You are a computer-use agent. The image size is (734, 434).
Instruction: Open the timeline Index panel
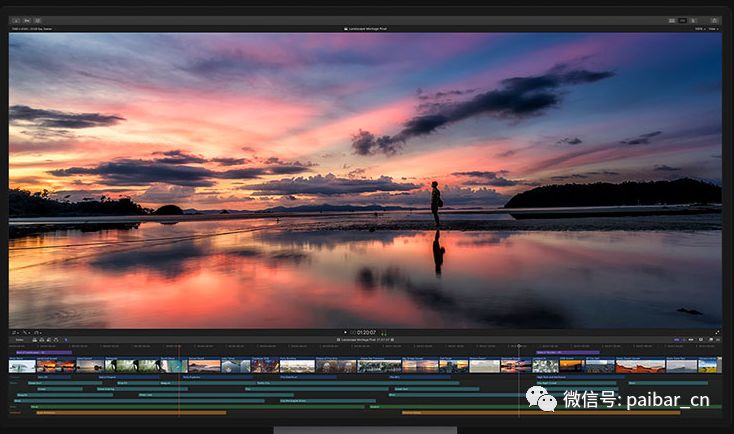[18, 340]
